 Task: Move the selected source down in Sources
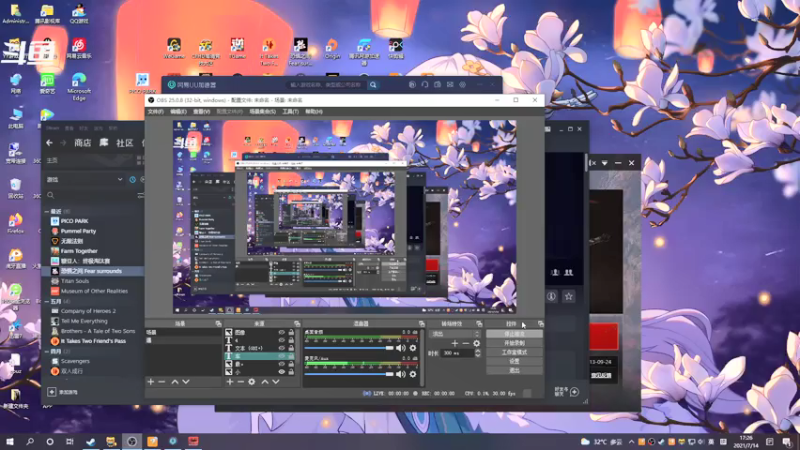pyautogui.click(x=276, y=382)
